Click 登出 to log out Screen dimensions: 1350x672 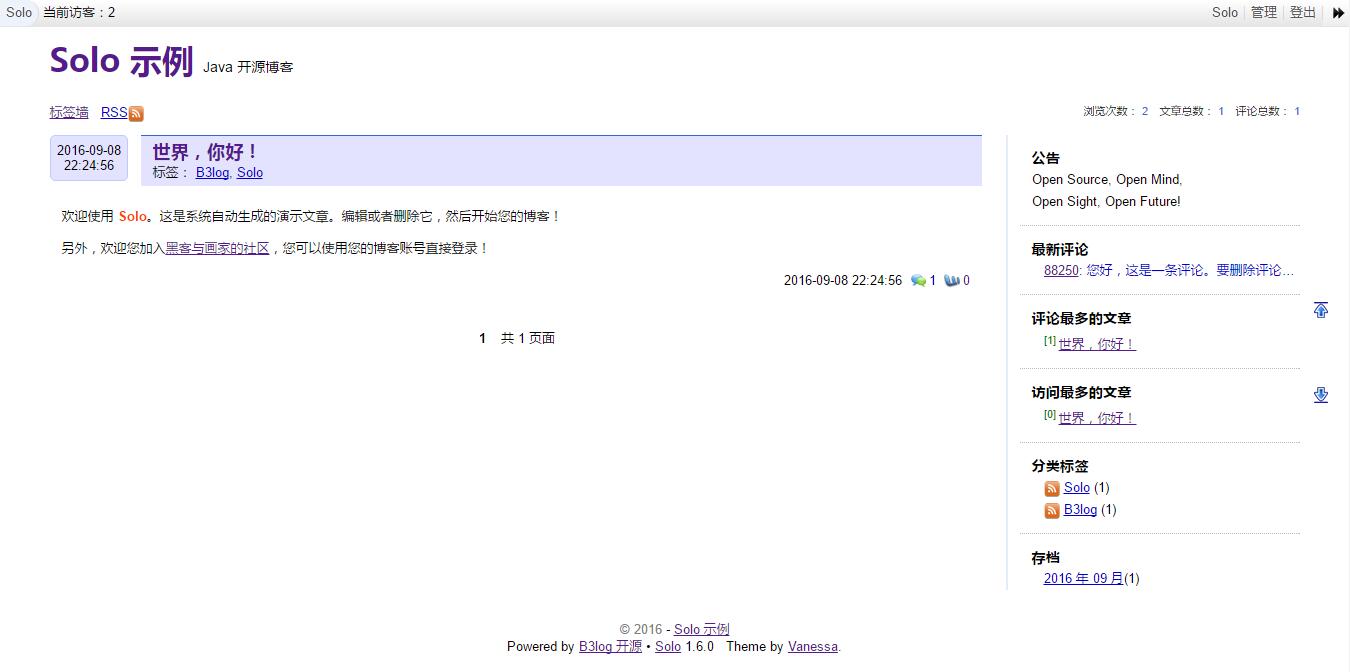click(1303, 12)
